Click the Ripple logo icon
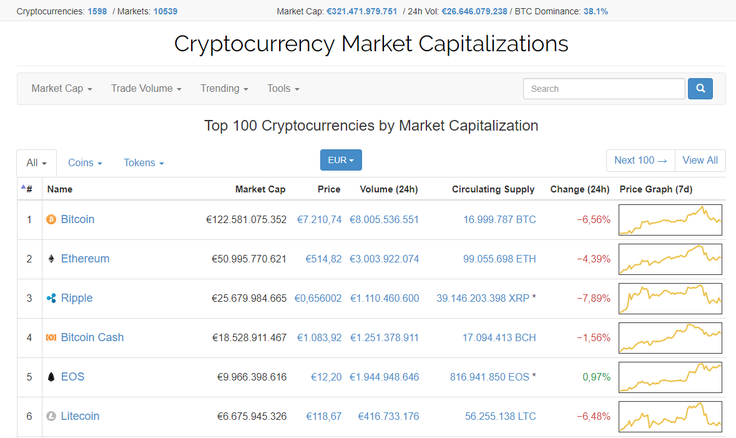 (x=51, y=298)
